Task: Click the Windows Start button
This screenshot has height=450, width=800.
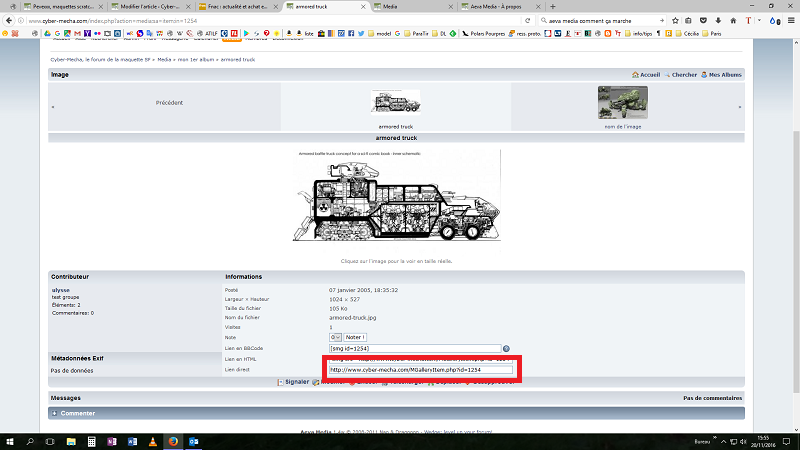Action: pyautogui.click(x=9, y=441)
